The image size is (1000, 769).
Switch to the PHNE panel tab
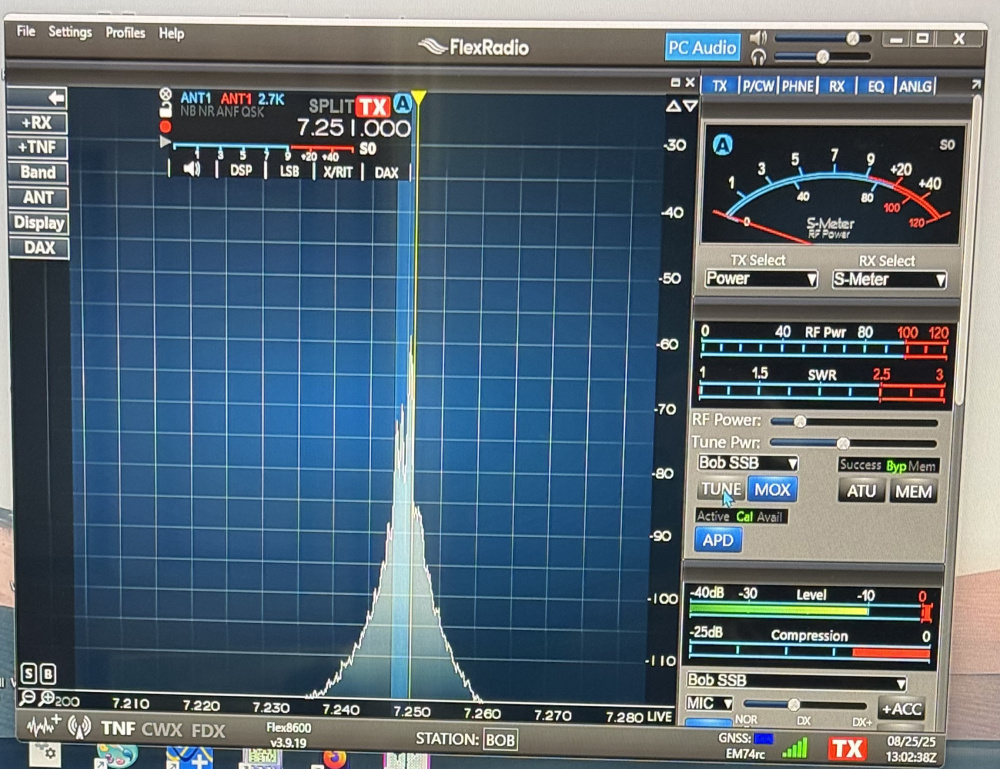(797, 85)
